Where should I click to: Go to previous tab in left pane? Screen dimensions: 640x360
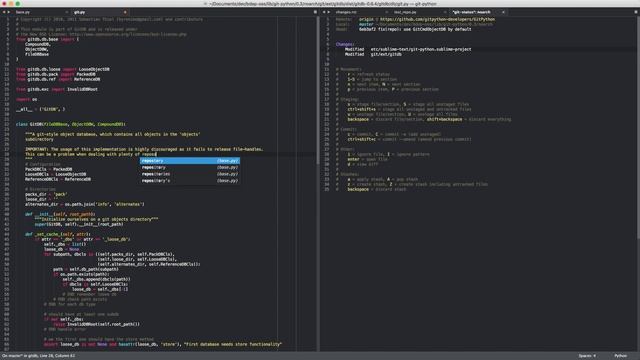(x=4, y=12)
